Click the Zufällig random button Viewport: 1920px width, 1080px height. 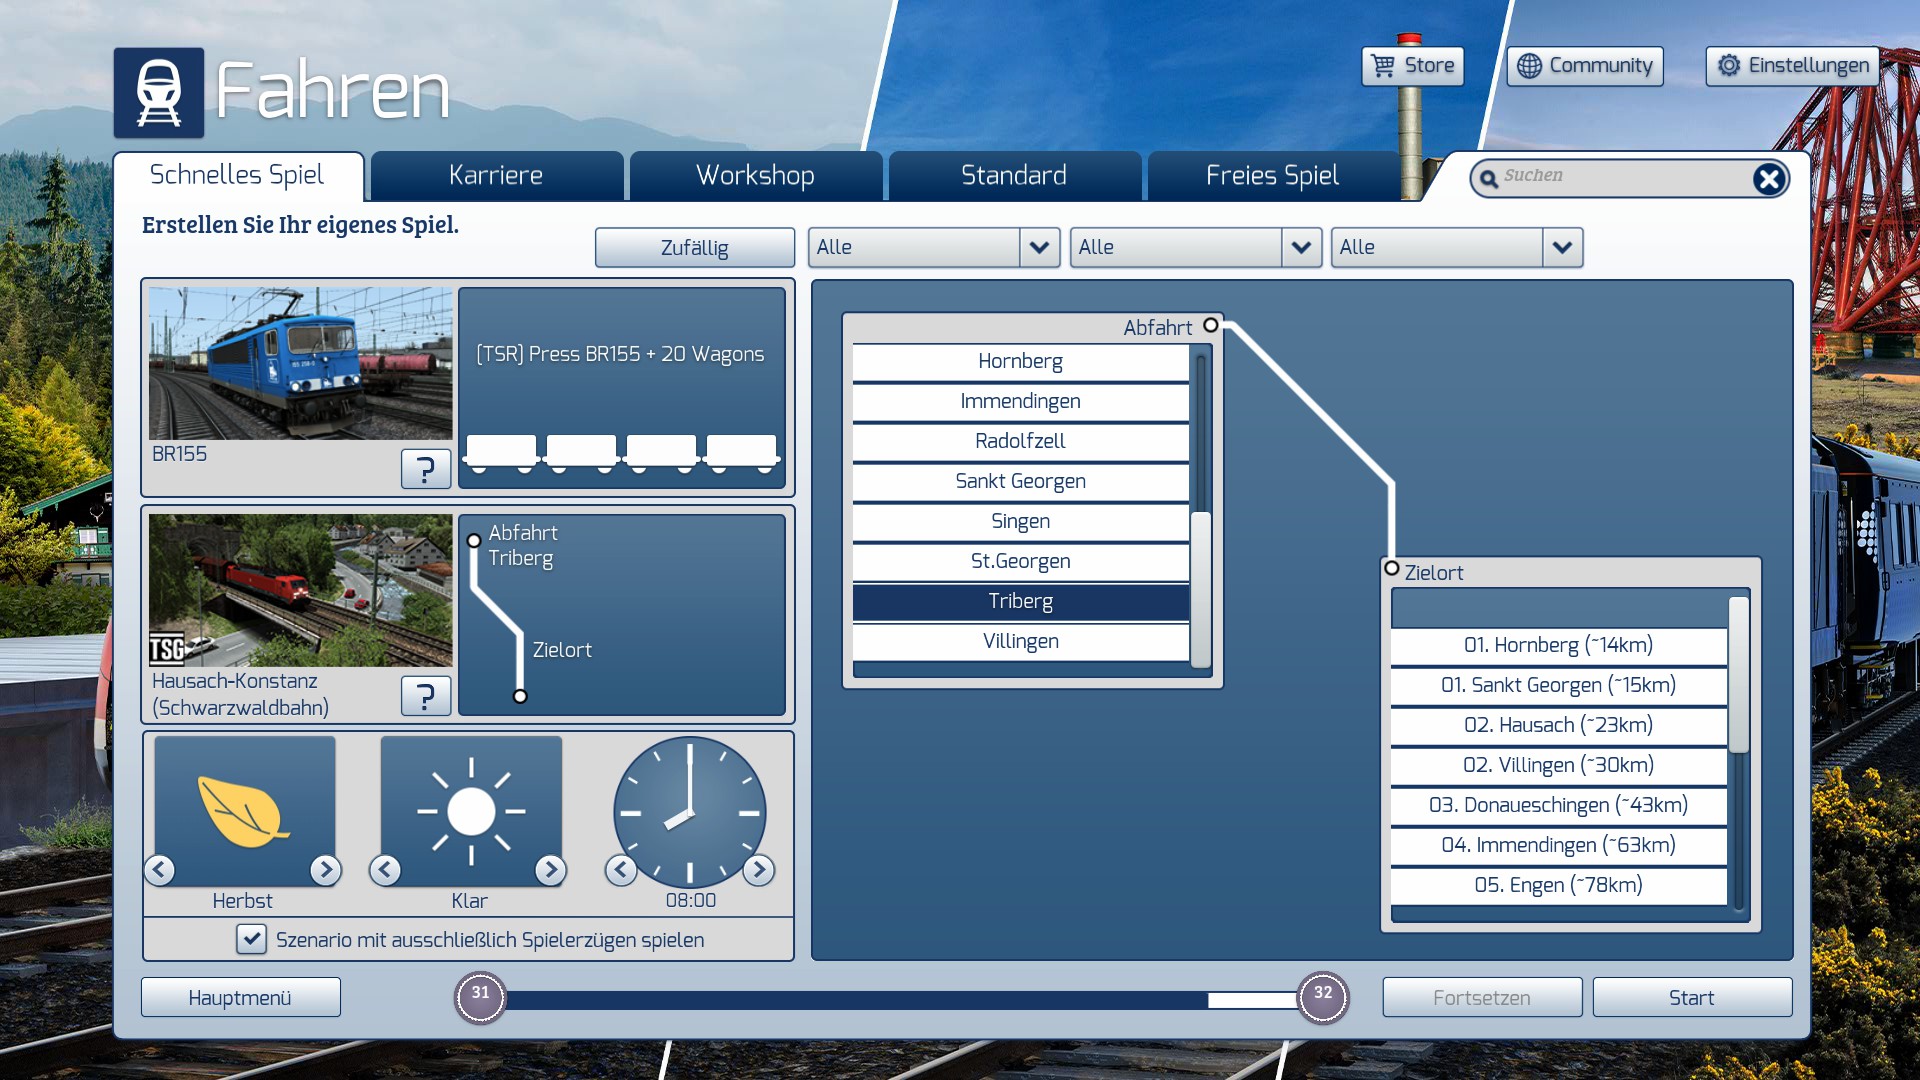pyautogui.click(x=694, y=248)
